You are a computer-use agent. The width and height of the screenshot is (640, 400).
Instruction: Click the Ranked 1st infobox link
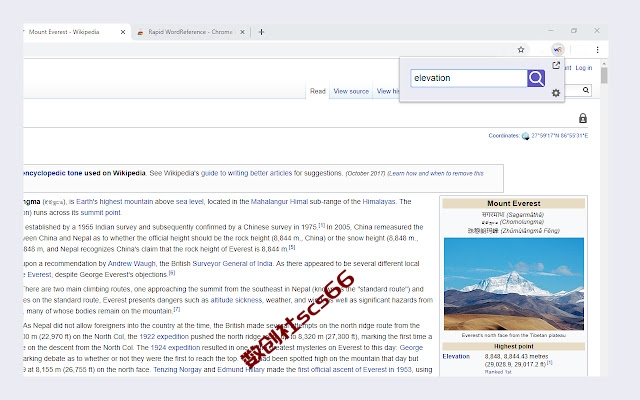(x=498, y=372)
